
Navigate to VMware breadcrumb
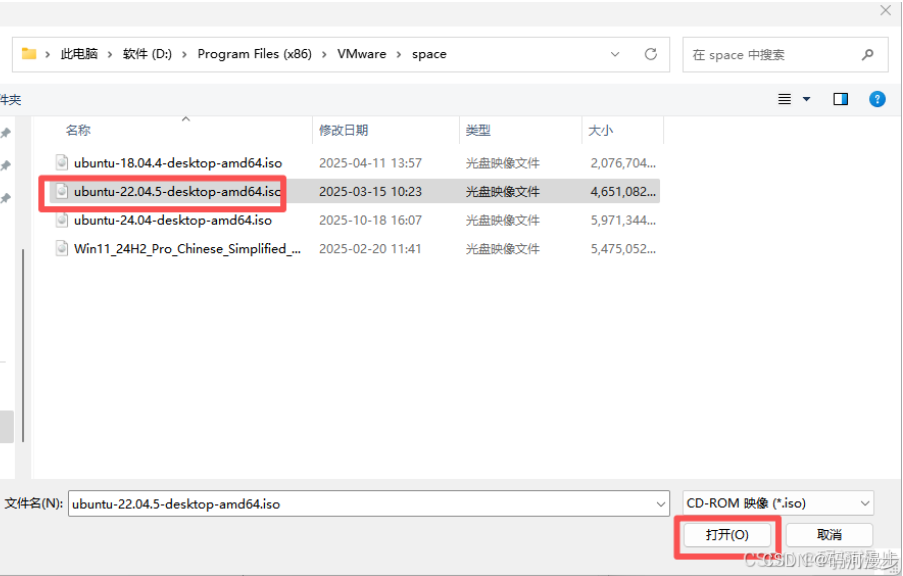pyautogui.click(x=362, y=54)
